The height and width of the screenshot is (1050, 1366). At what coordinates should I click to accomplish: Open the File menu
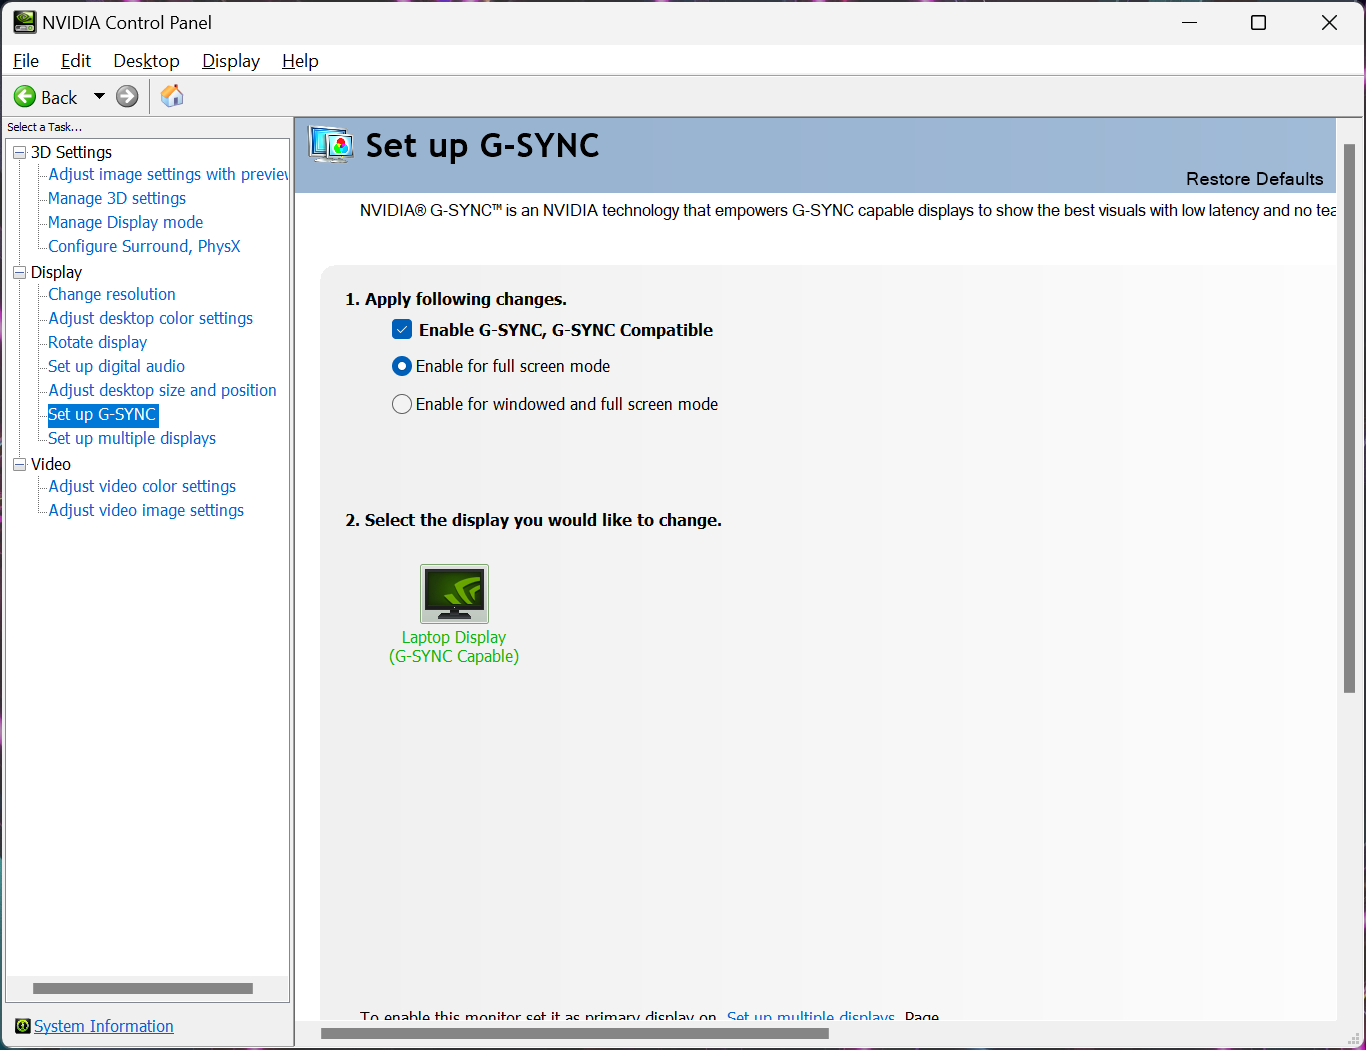click(x=26, y=61)
